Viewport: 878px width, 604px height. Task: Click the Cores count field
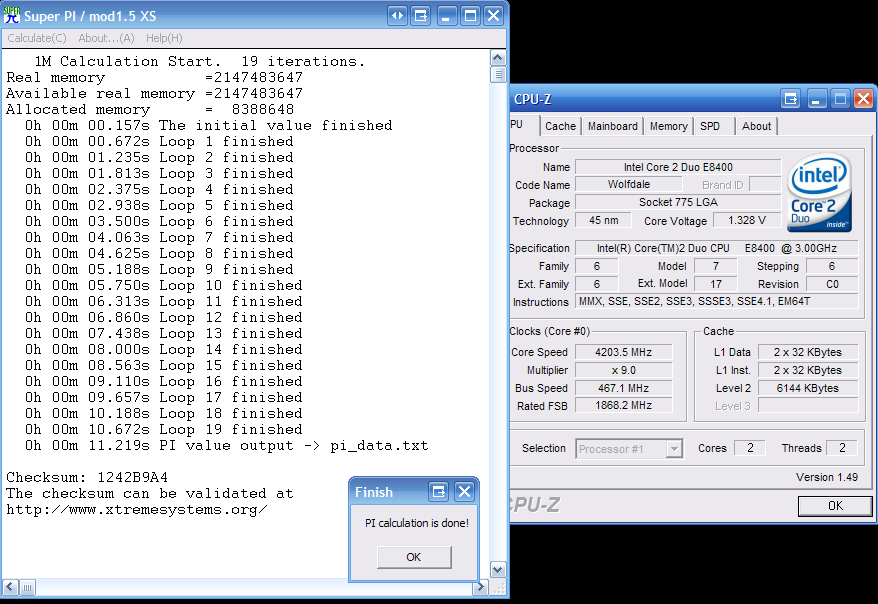[750, 448]
